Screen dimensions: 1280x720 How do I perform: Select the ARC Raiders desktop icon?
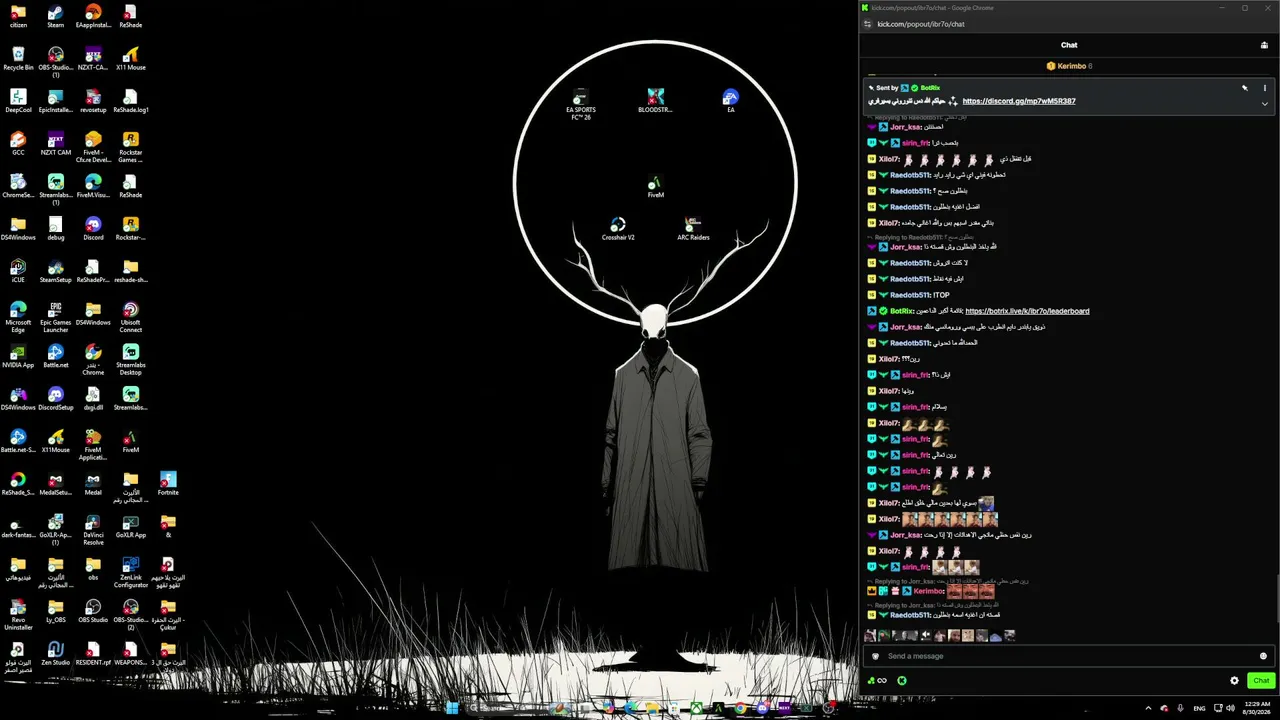(693, 229)
